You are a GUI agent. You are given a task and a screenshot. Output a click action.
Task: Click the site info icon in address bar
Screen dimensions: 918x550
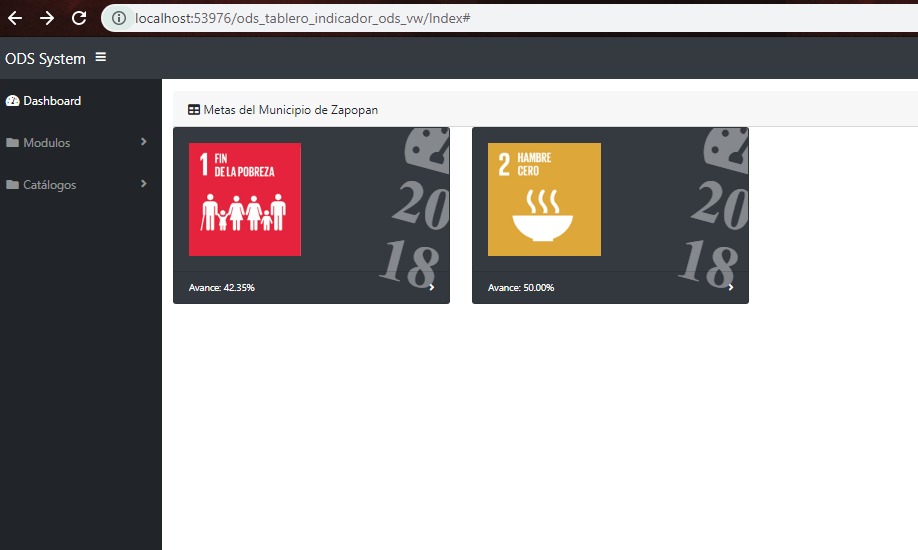point(119,18)
